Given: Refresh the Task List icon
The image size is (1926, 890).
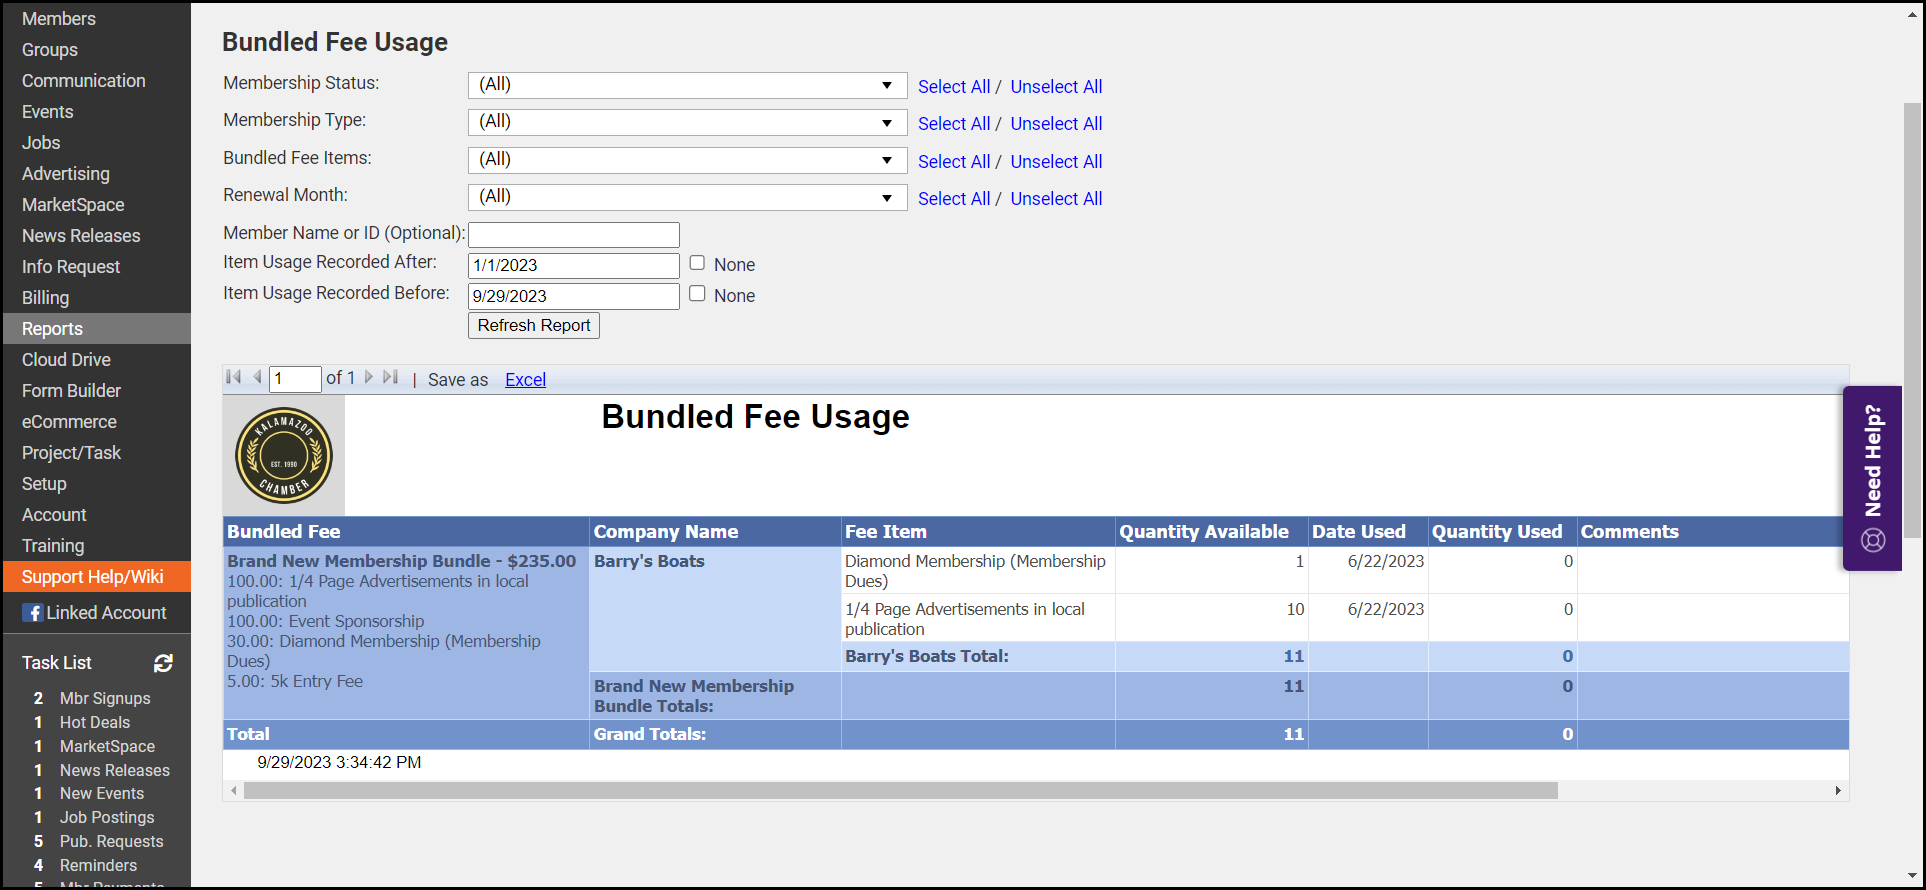Looking at the screenshot, I should (x=163, y=663).
